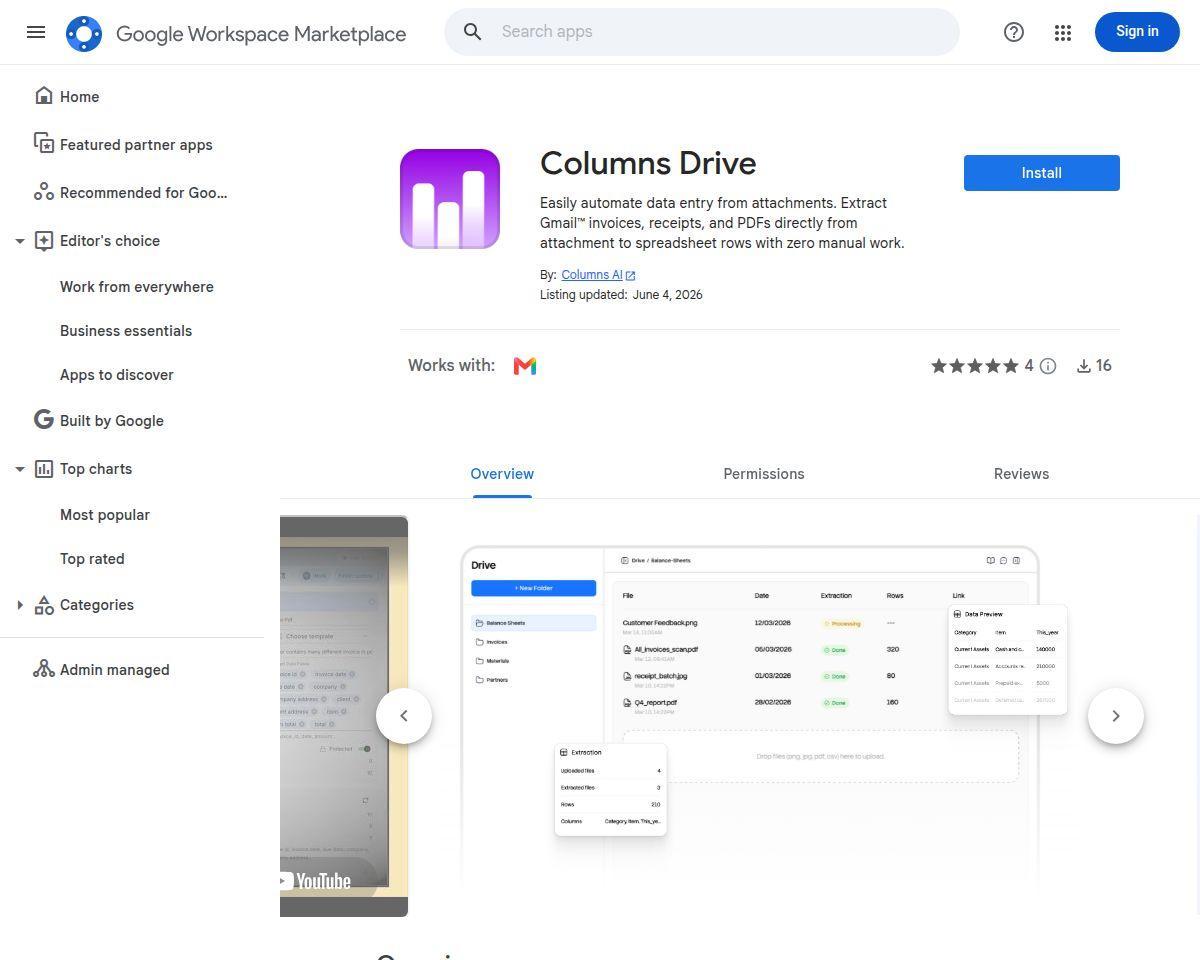This screenshot has height=960, width=1200.
Task: Open Most popular chart
Action: pyautogui.click(x=105, y=515)
